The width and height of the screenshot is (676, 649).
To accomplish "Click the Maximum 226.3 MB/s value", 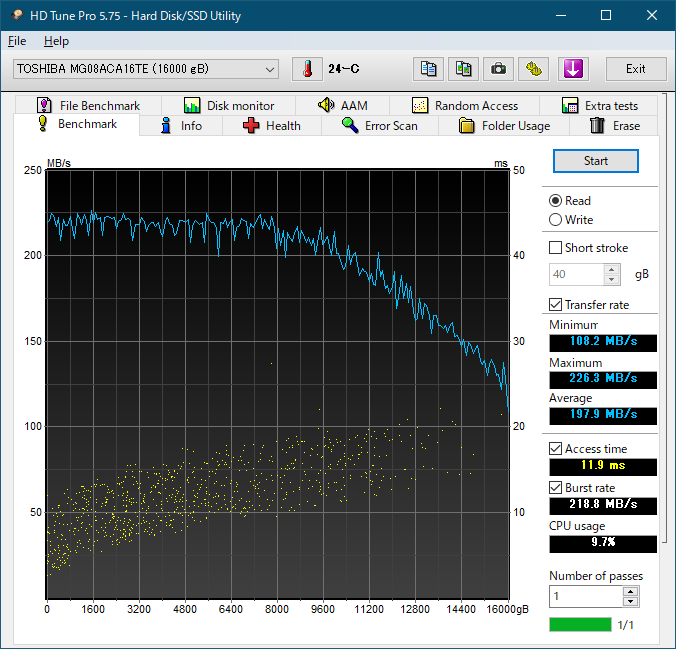I will point(603,379).
